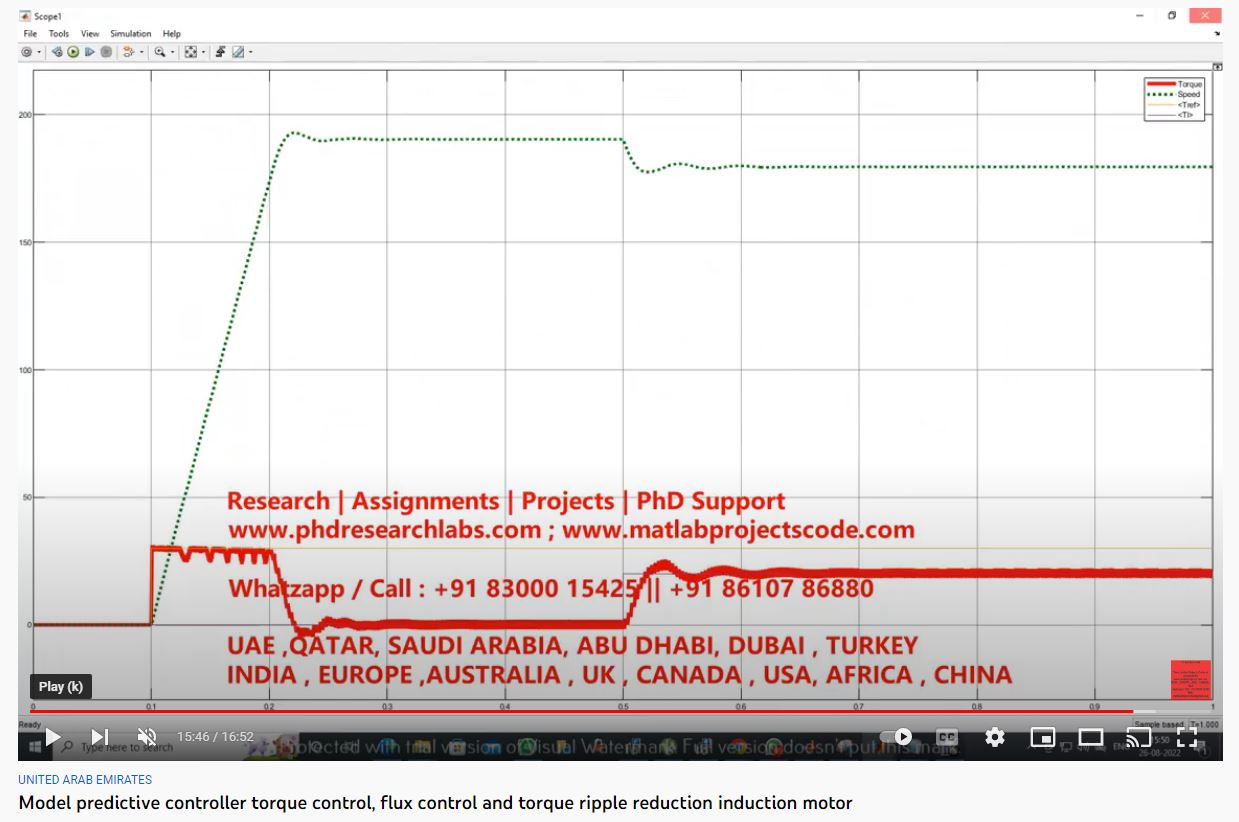1239x822 pixels.
Task: Skip to the next video
Action: 100,737
